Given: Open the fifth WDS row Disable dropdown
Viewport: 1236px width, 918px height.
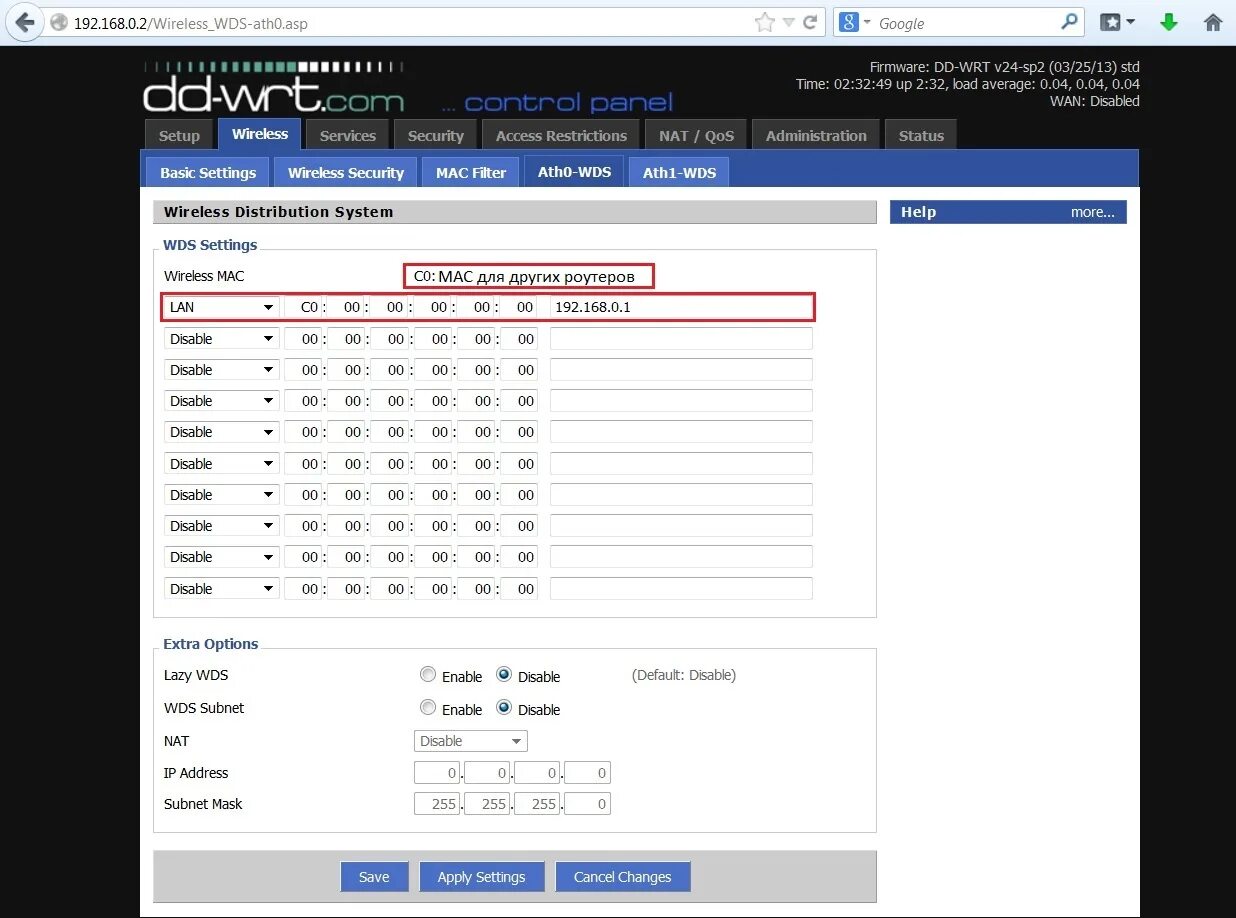Looking at the screenshot, I should [221, 432].
